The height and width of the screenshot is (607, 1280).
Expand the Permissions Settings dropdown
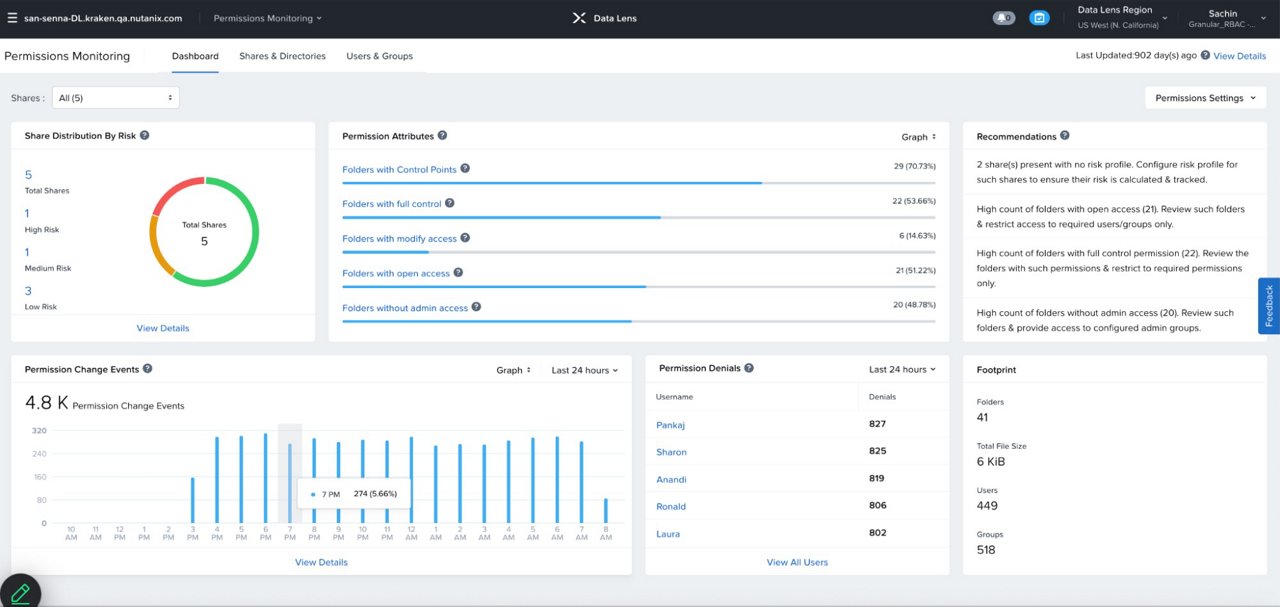1204,98
